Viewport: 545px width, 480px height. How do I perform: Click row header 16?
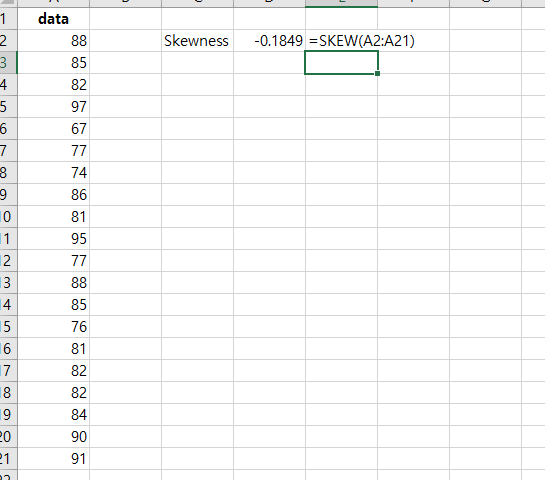coord(8,349)
